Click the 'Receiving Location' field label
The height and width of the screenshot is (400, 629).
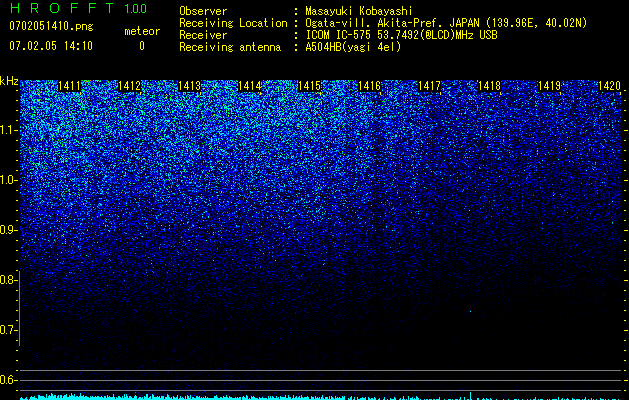pyautogui.click(x=233, y=23)
